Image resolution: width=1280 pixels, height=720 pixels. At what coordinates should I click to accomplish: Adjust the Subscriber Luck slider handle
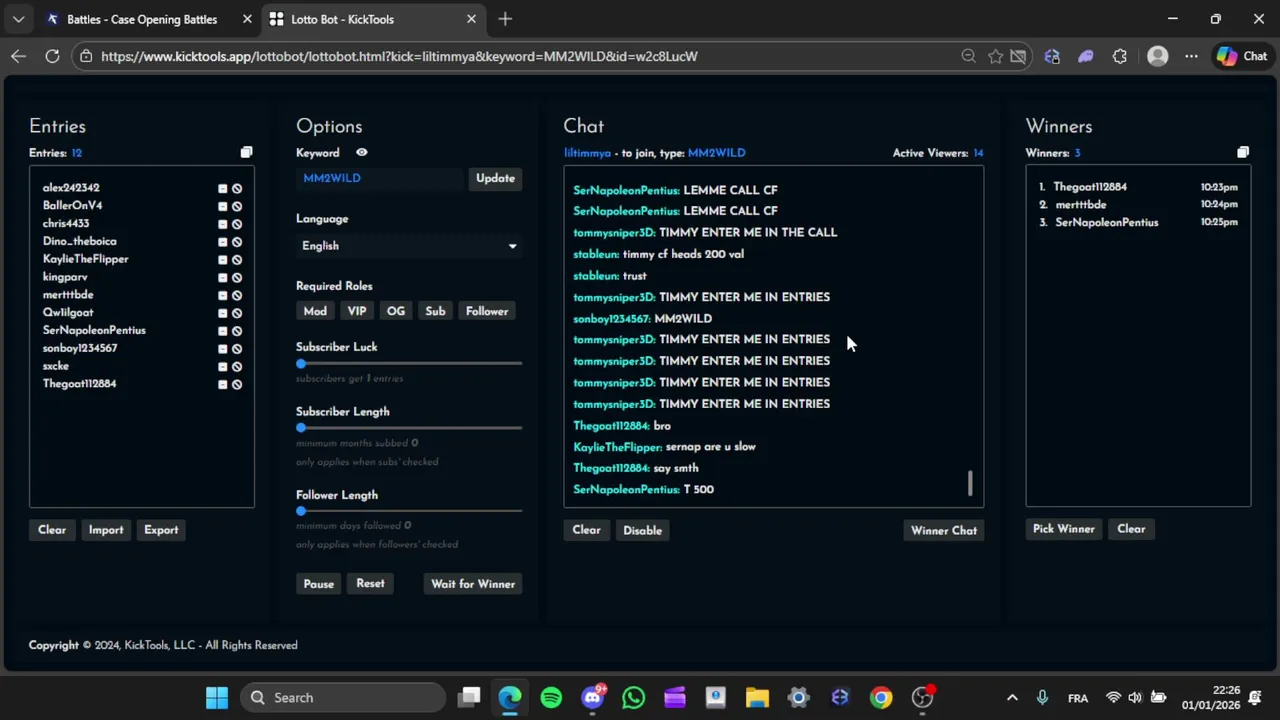[301, 364]
